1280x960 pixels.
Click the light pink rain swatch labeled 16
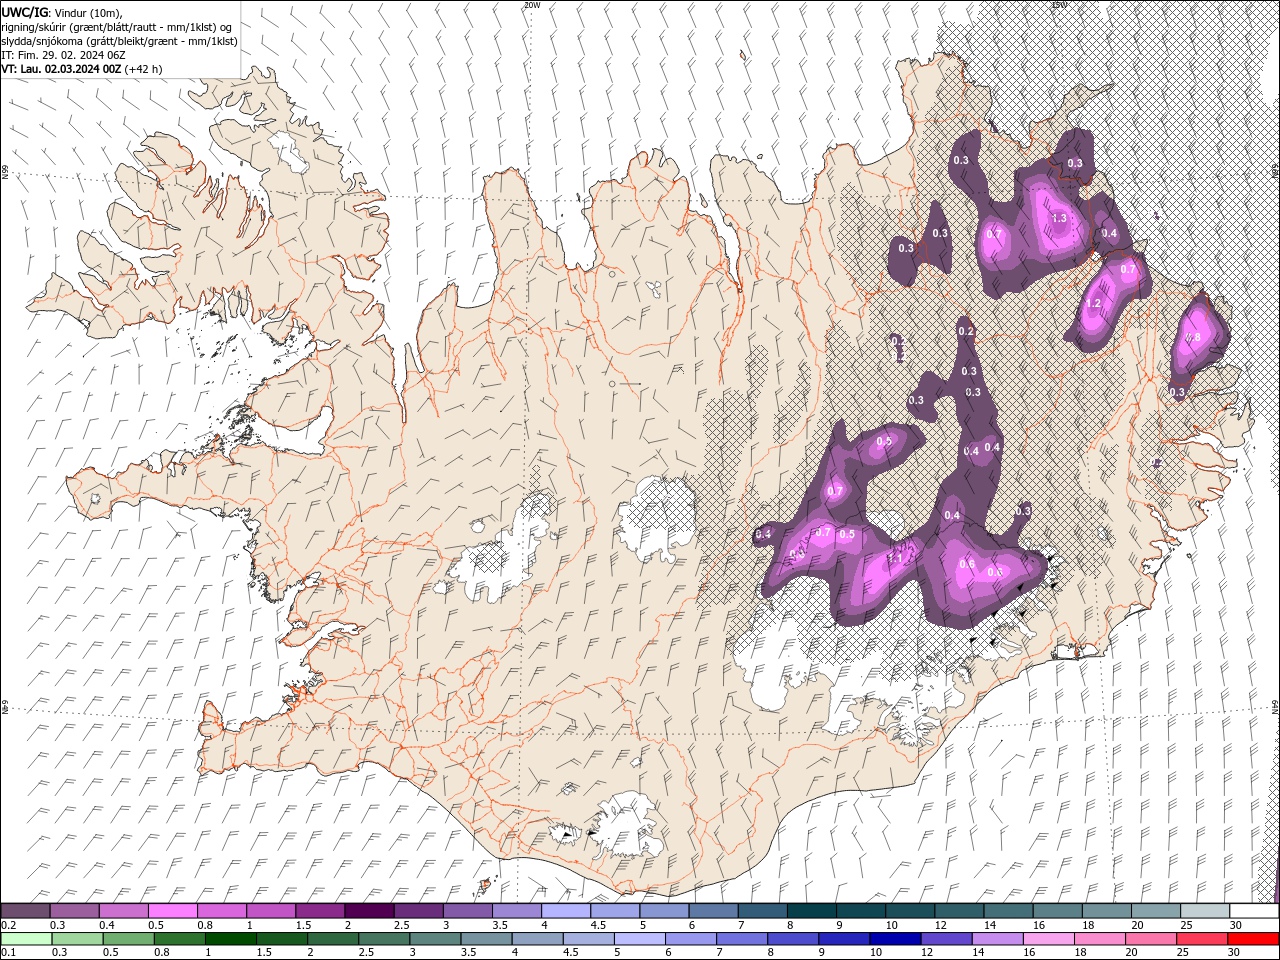[x=1047, y=939]
